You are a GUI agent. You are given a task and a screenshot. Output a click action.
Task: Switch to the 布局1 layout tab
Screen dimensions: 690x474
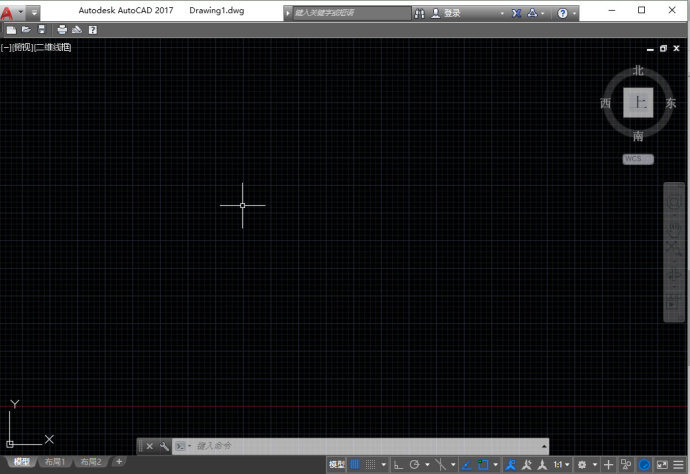coord(55,462)
